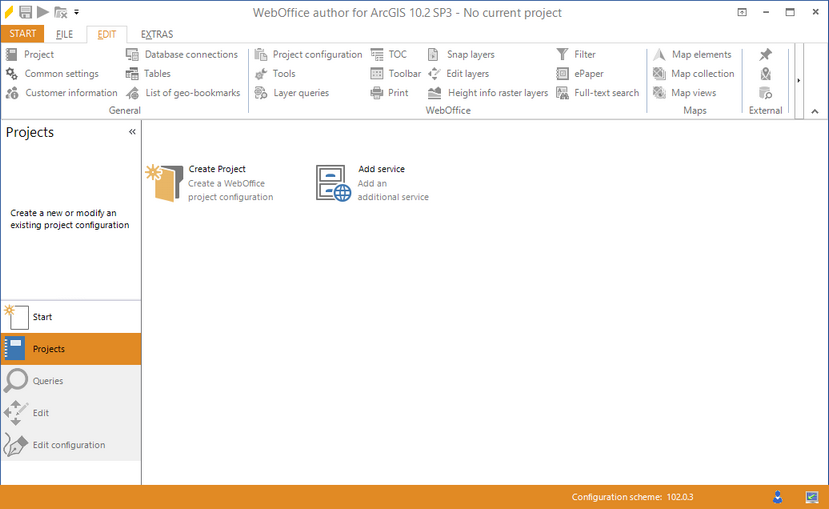Select Edit in the navigation pane

tap(71, 413)
